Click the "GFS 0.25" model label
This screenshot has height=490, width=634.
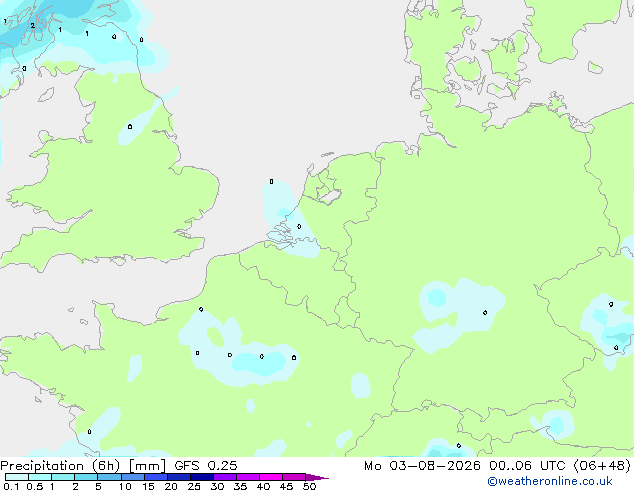(x=206, y=466)
